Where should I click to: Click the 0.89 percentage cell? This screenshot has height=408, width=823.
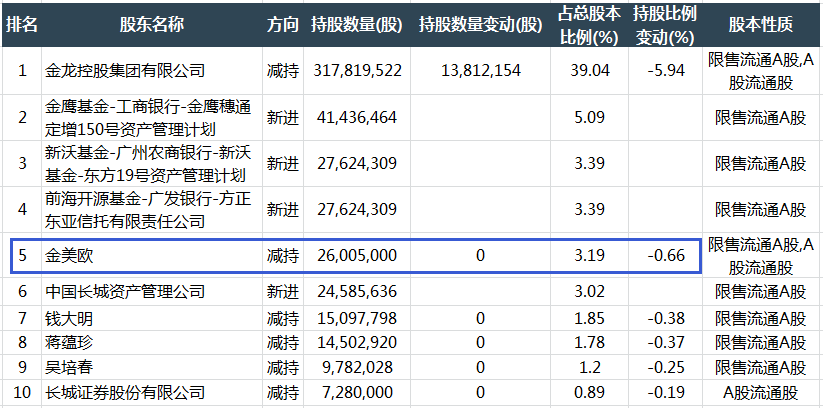(x=589, y=392)
